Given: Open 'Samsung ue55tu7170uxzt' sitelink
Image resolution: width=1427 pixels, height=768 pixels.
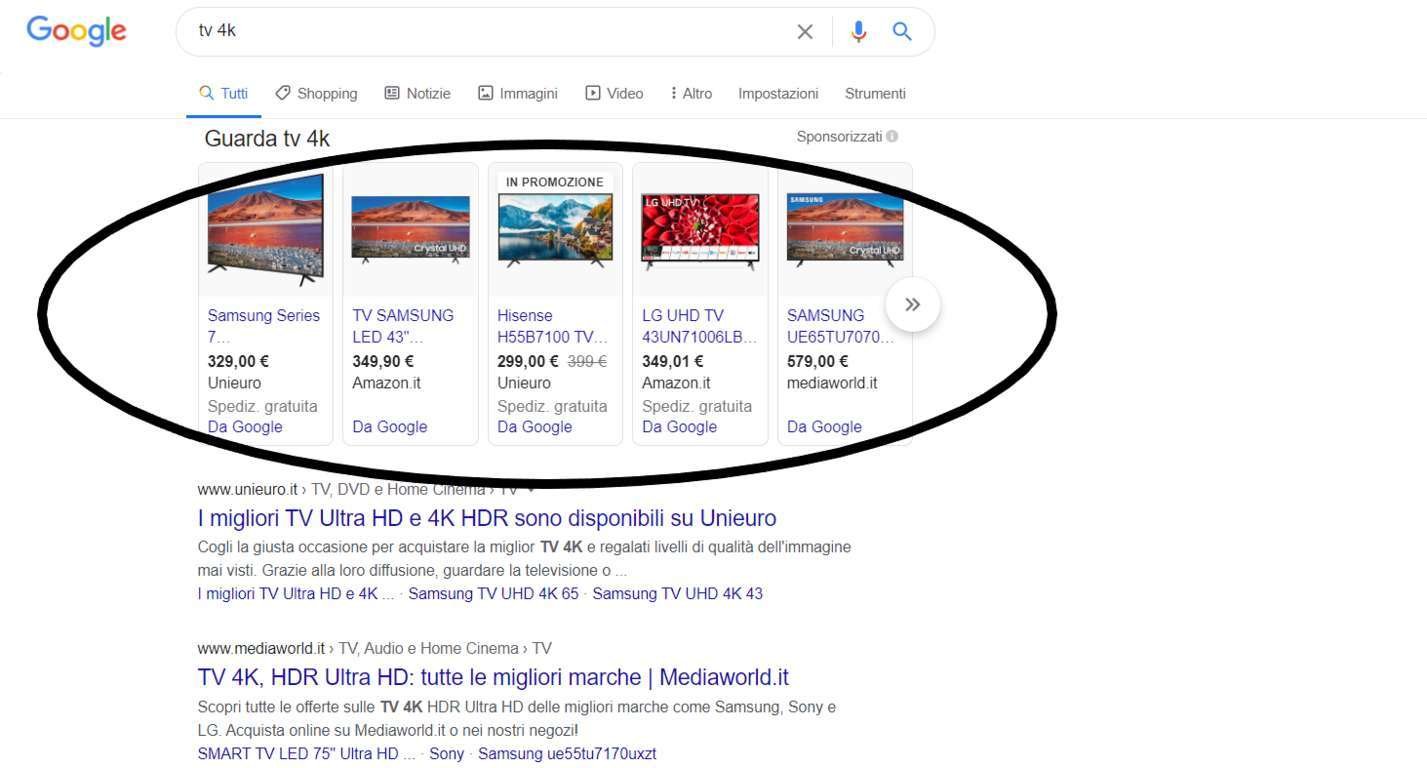Looking at the screenshot, I should 567,754.
